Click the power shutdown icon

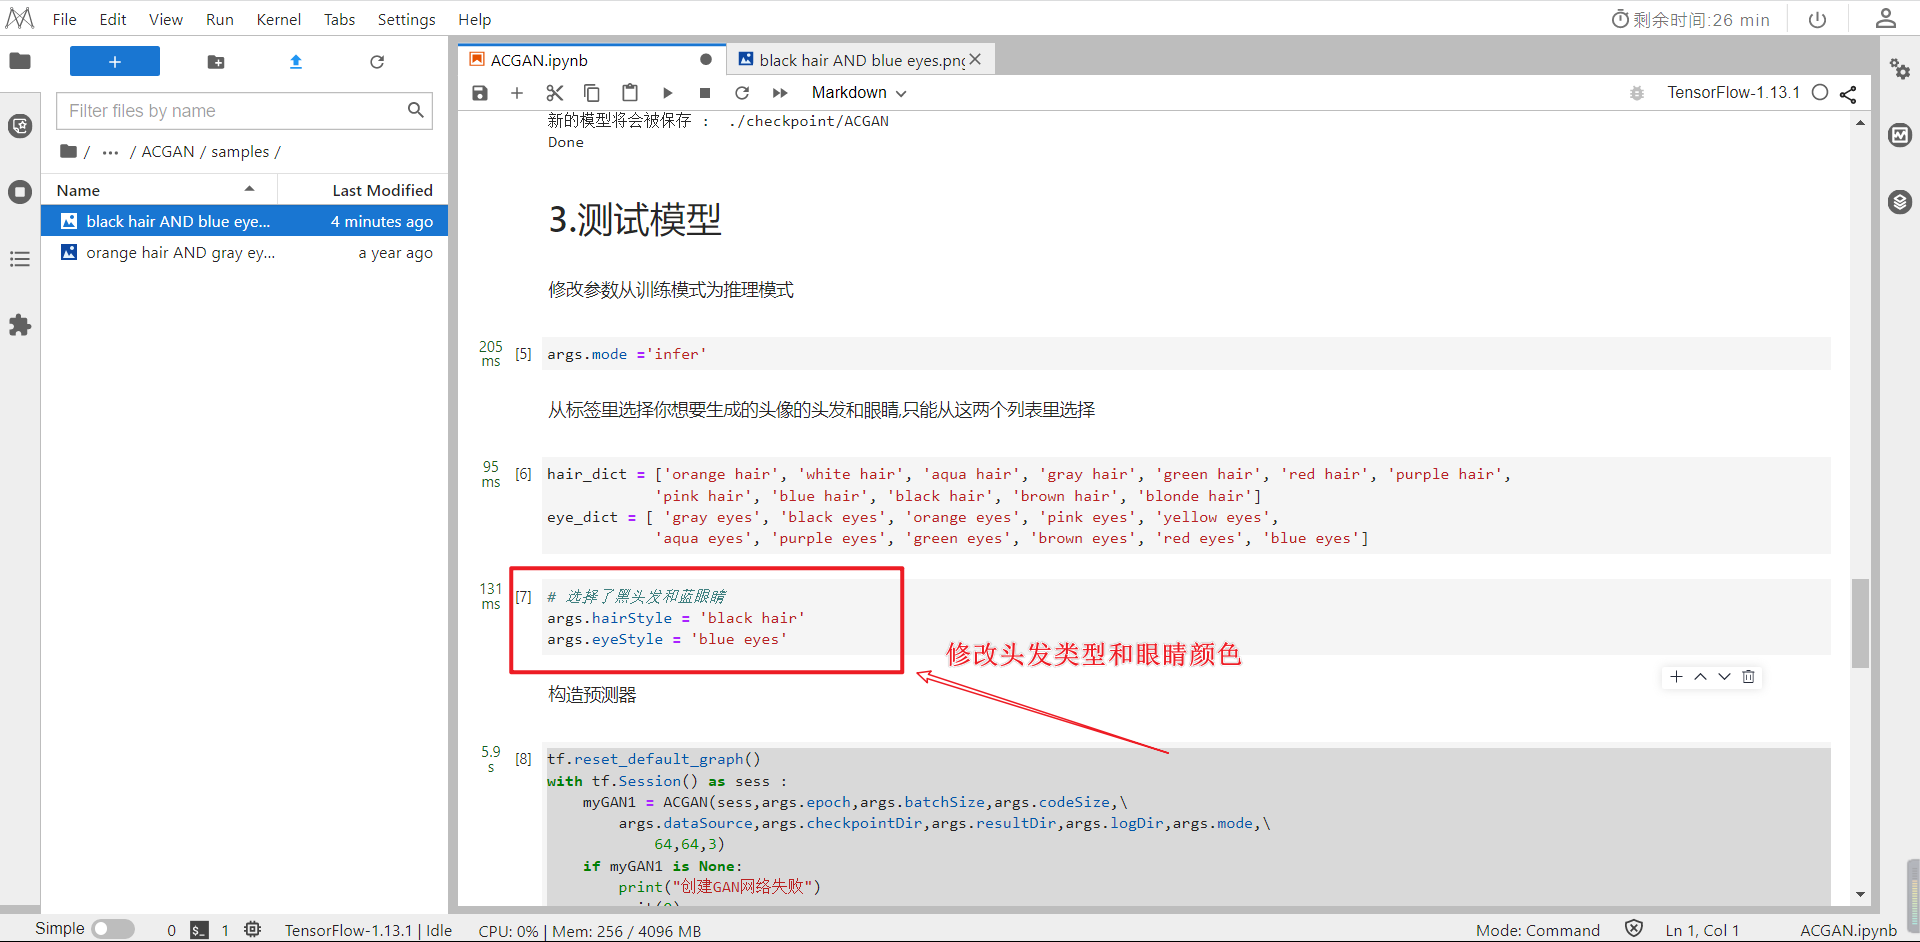pos(1818,19)
